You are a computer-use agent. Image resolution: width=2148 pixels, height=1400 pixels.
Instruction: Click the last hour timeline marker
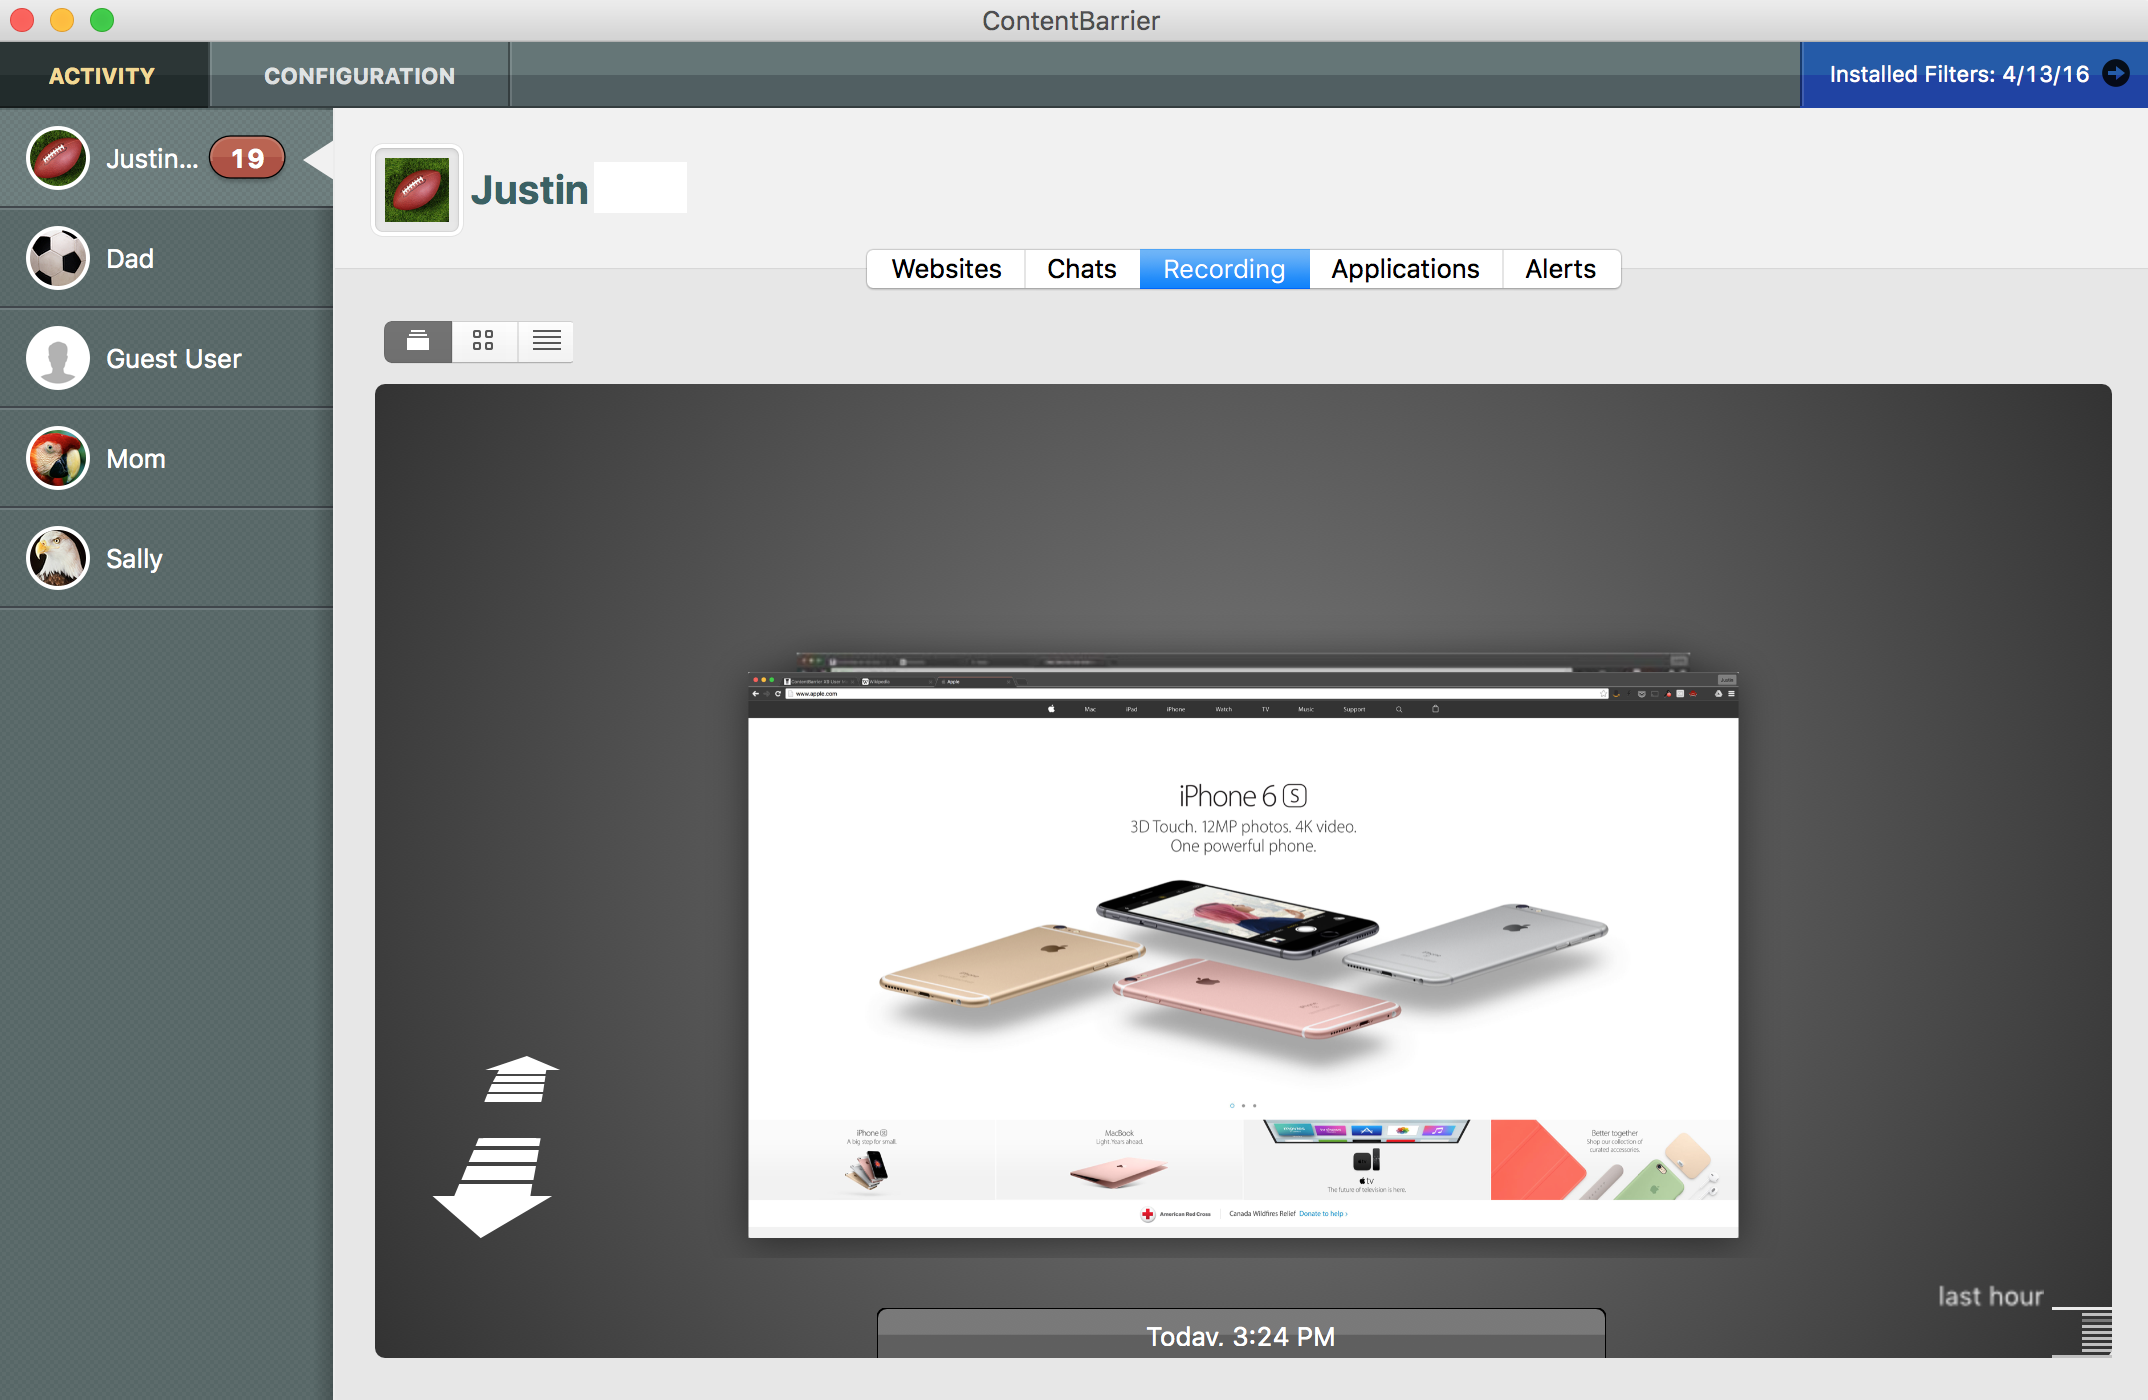click(x=1990, y=1296)
